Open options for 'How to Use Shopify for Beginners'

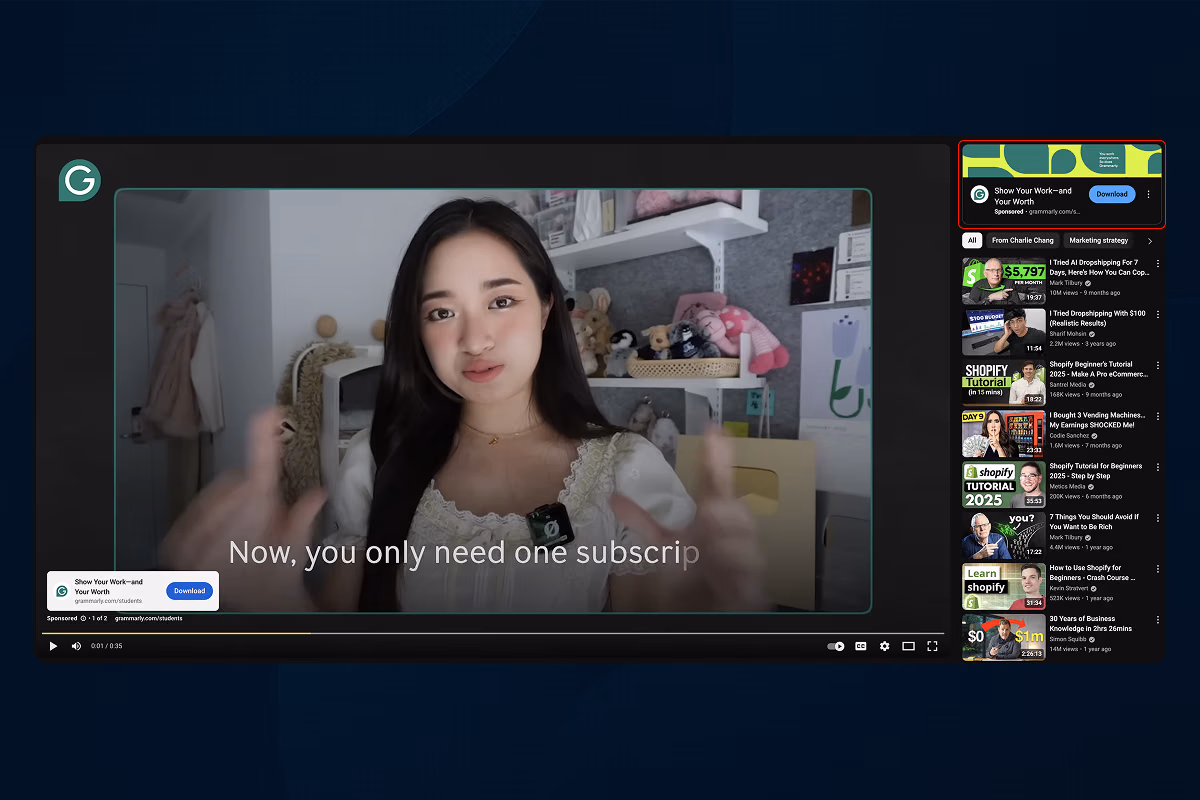coord(1158,569)
